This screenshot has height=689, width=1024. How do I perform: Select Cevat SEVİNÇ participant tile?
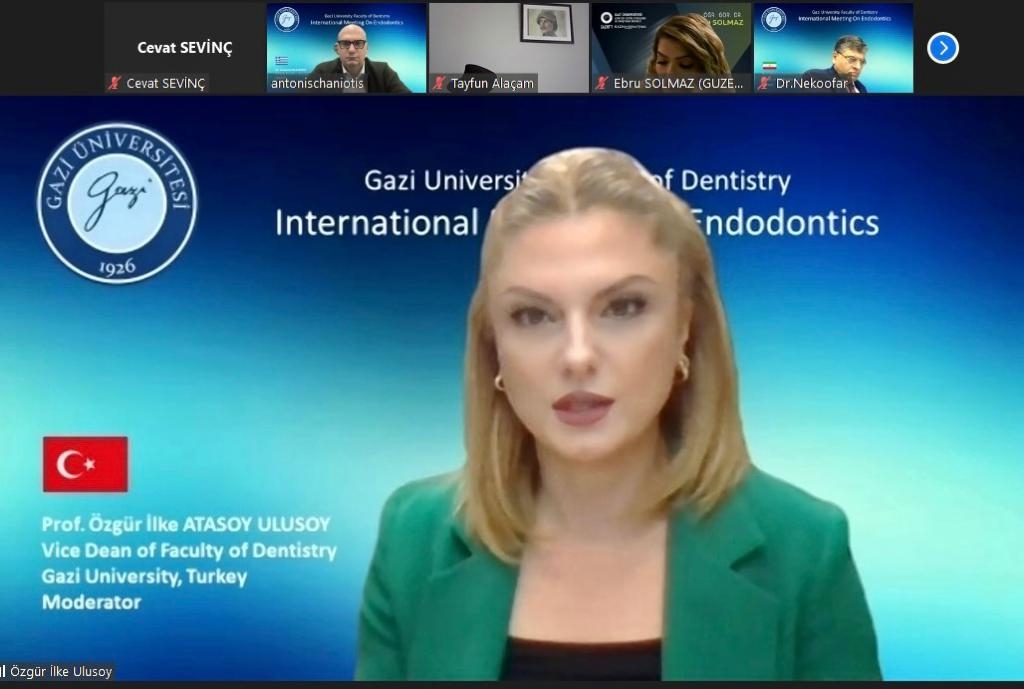[185, 48]
